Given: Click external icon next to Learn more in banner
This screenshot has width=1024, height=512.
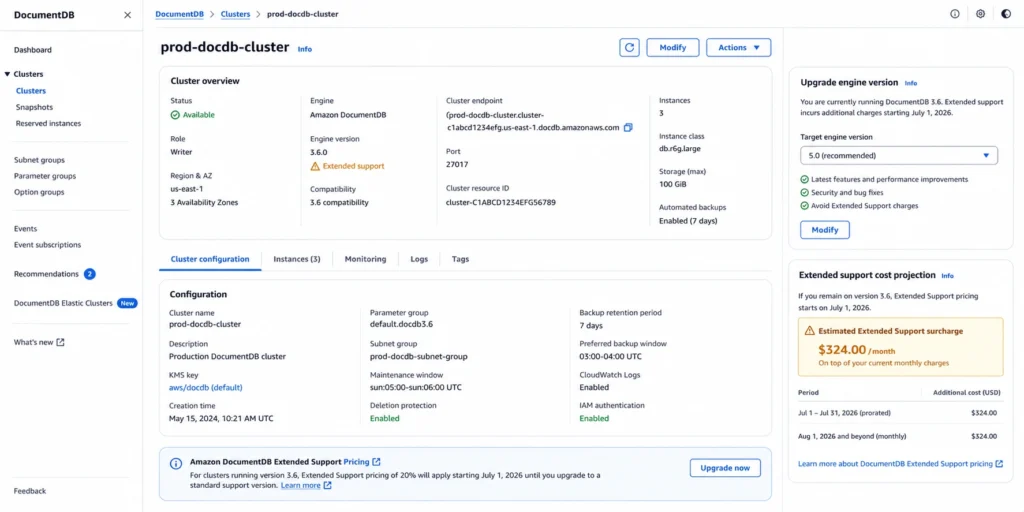Looking at the screenshot, I should tap(328, 486).
